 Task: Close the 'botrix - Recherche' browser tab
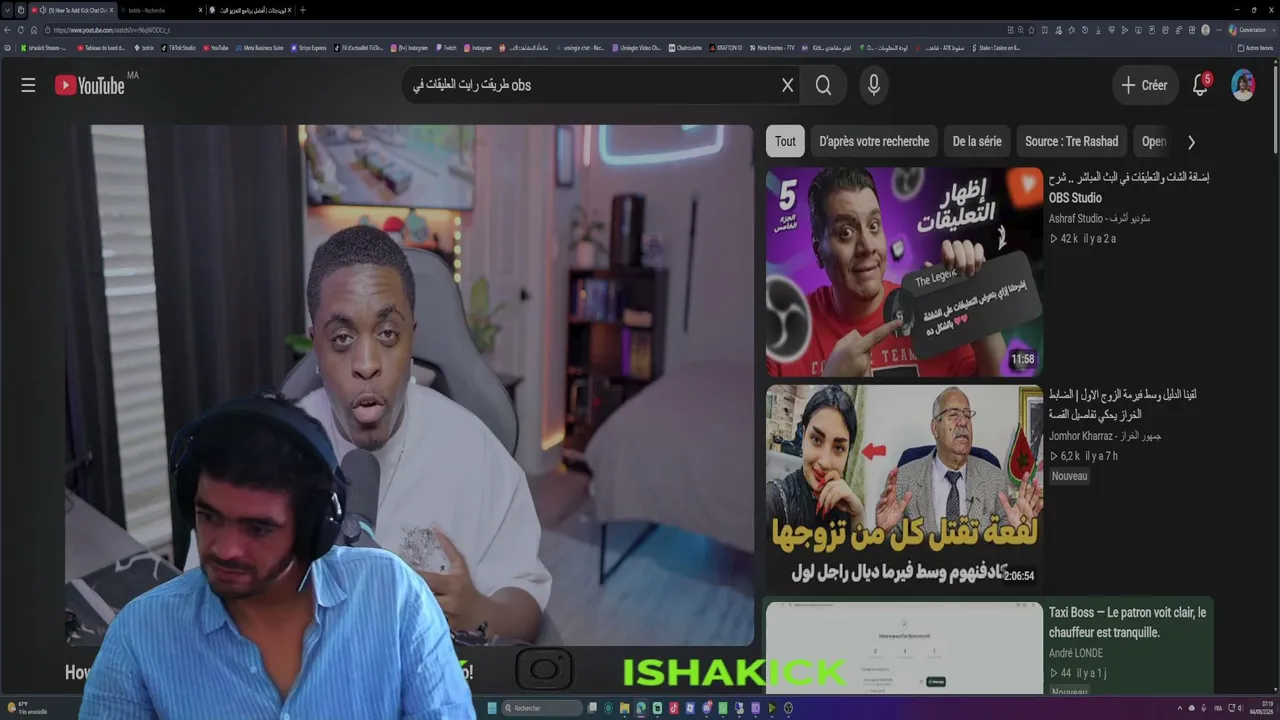pyautogui.click(x=200, y=10)
